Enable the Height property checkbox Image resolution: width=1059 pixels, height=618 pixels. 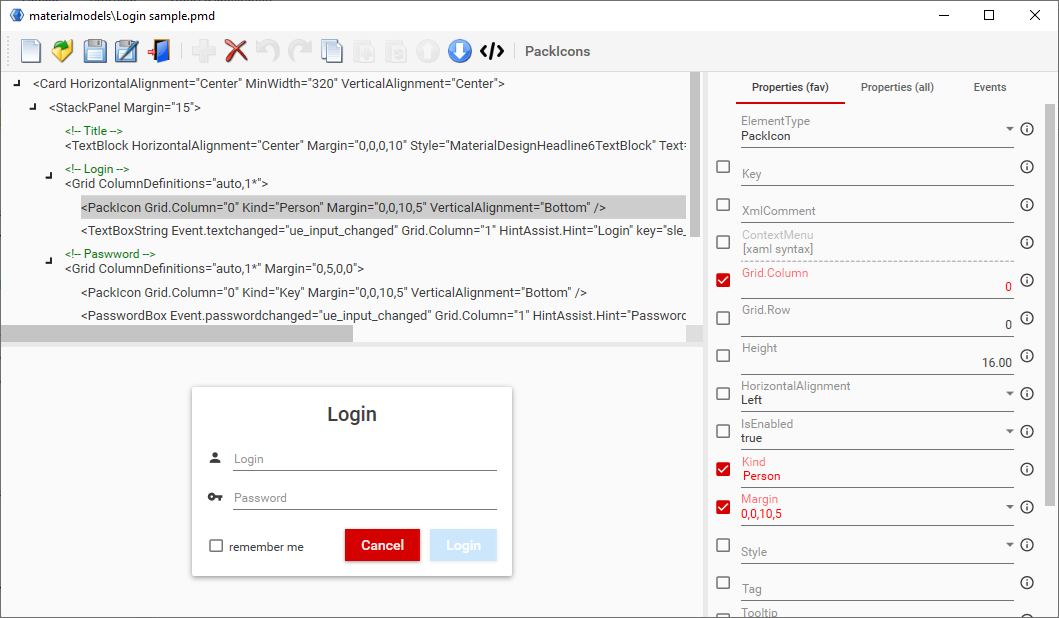pos(723,355)
